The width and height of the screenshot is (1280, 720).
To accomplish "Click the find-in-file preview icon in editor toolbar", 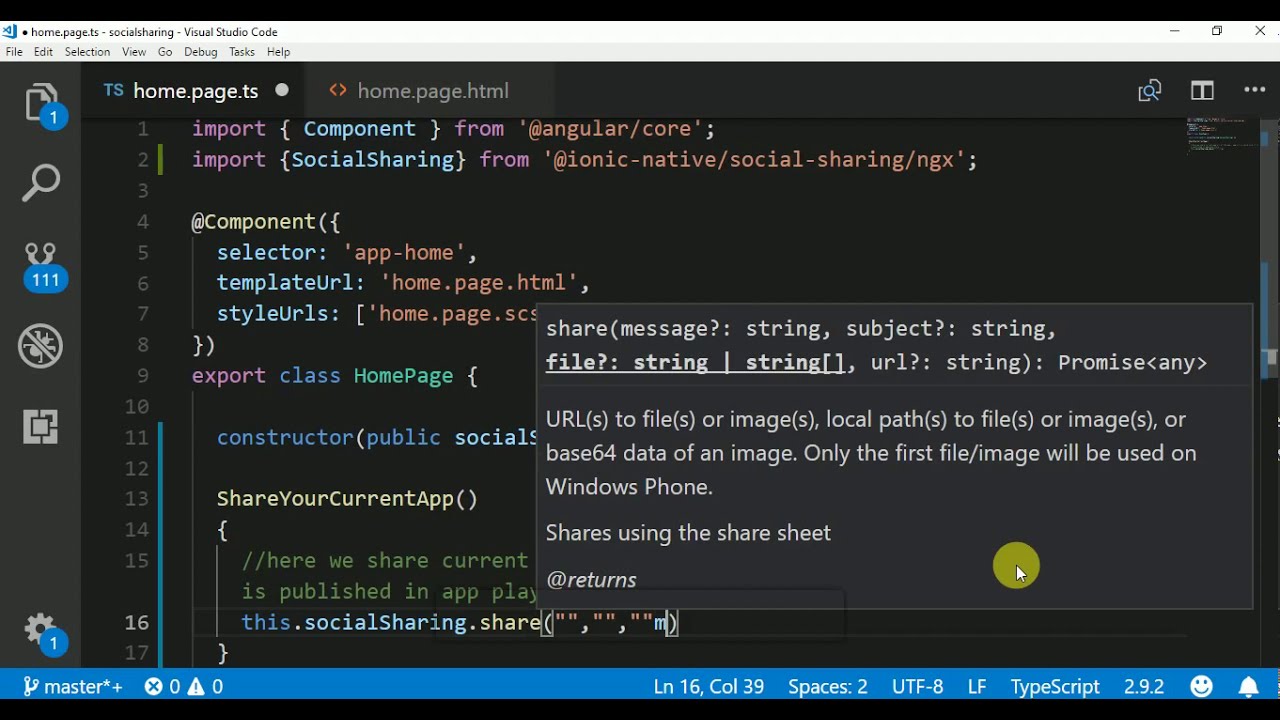I will pos(1150,91).
